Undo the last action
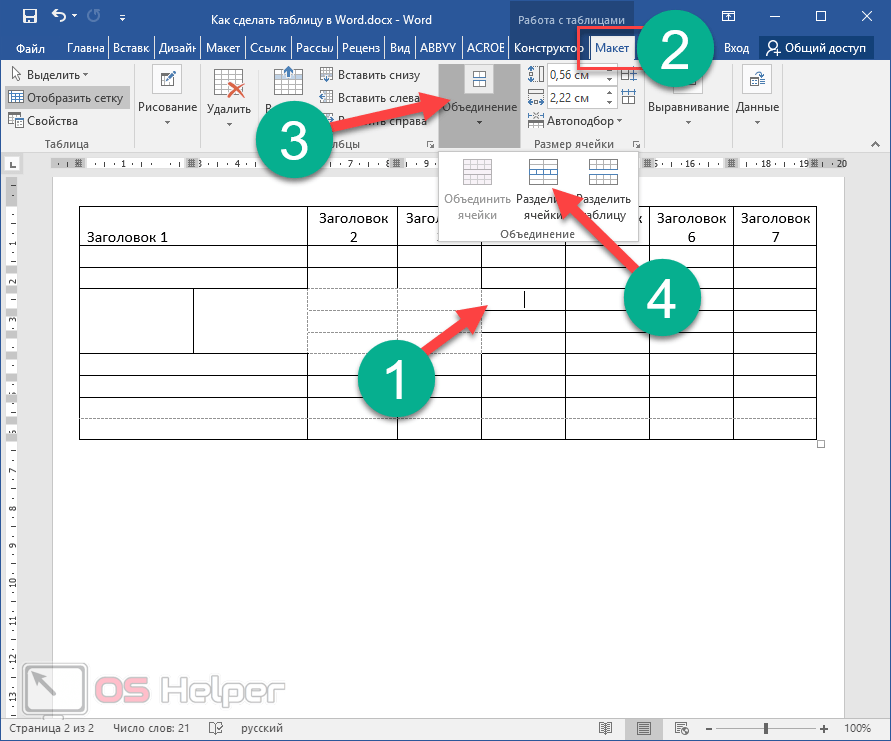The width and height of the screenshot is (891, 741). (x=59, y=16)
